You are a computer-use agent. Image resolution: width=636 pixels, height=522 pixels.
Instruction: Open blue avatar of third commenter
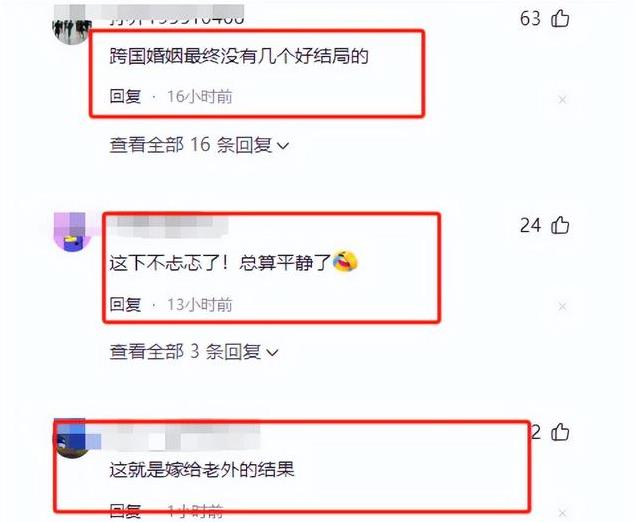click(73, 439)
